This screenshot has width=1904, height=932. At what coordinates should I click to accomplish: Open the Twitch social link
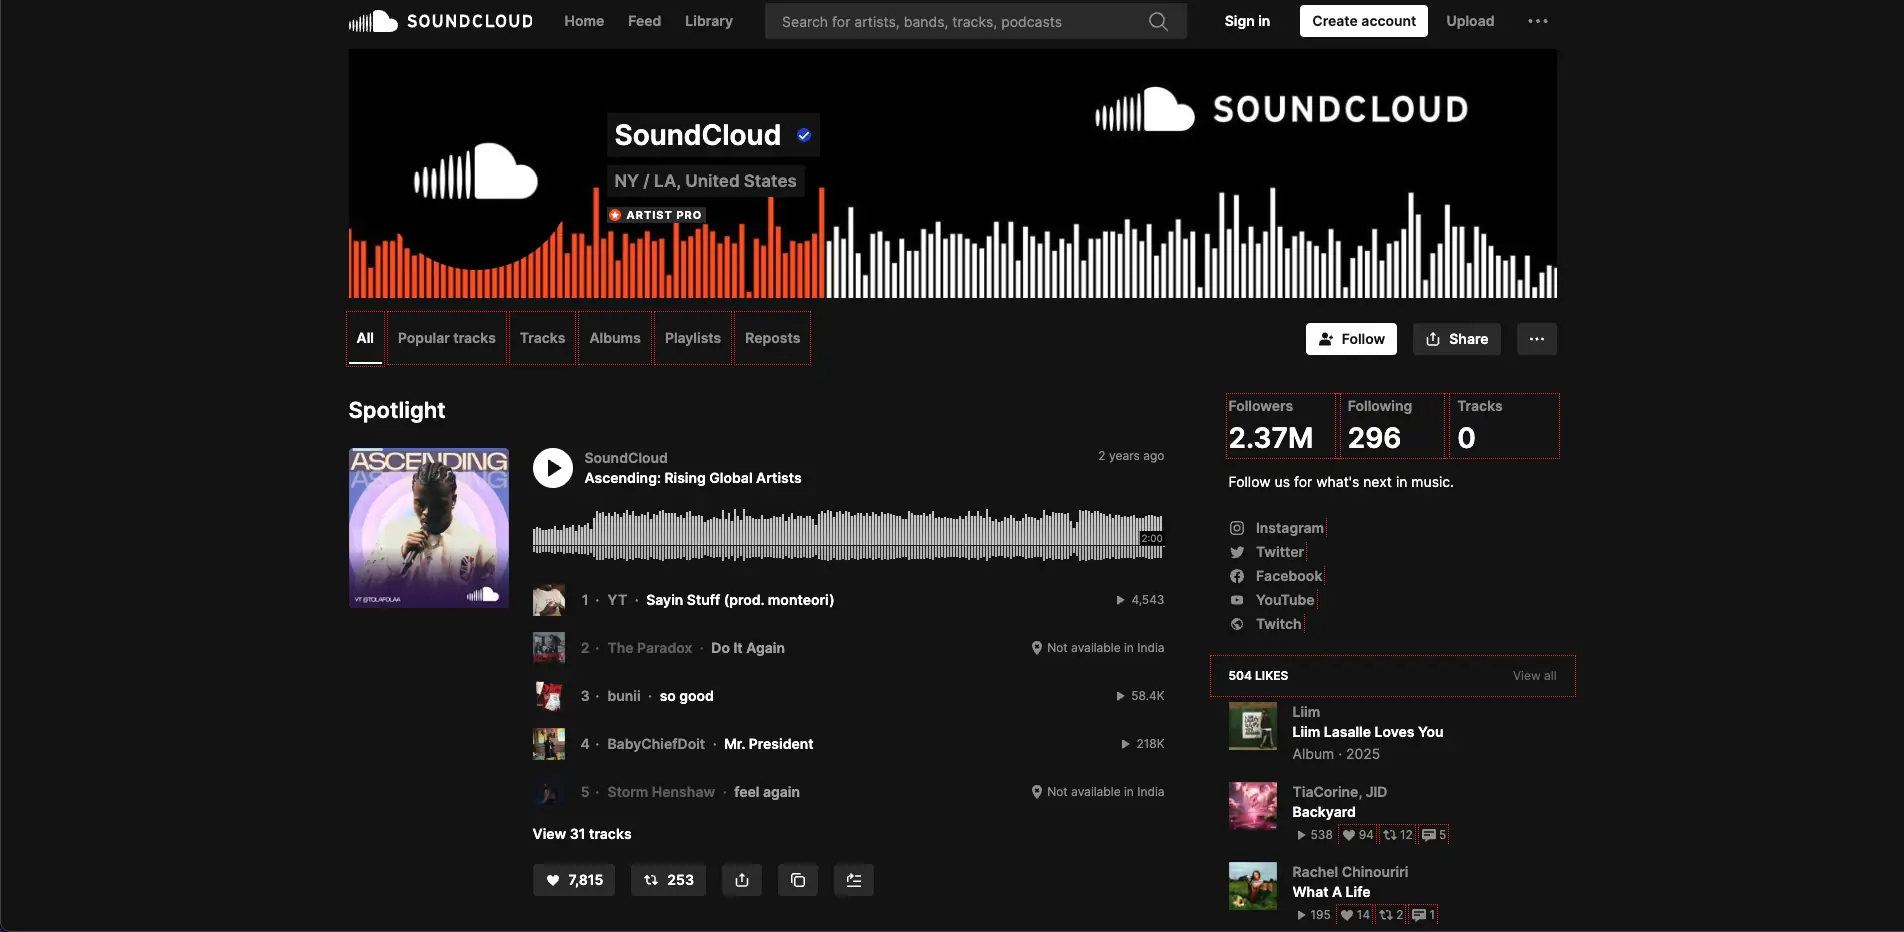(1277, 624)
